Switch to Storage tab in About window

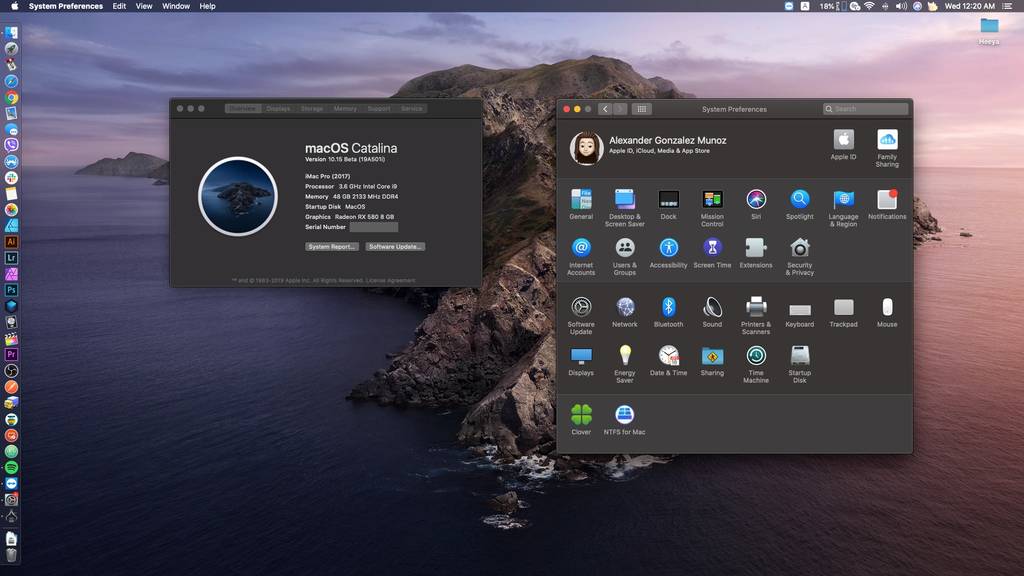(312, 108)
